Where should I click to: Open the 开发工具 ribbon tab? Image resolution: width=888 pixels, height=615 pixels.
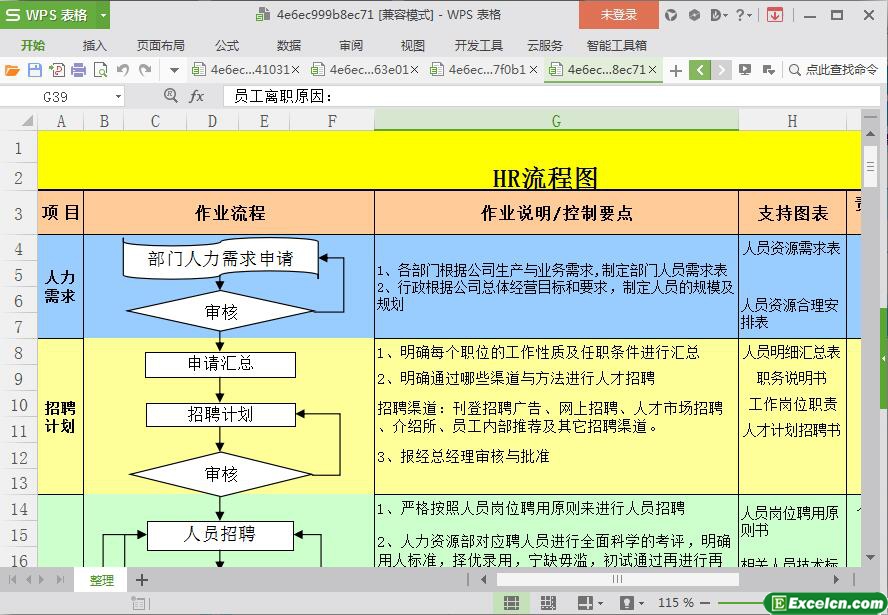[x=479, y=45]
